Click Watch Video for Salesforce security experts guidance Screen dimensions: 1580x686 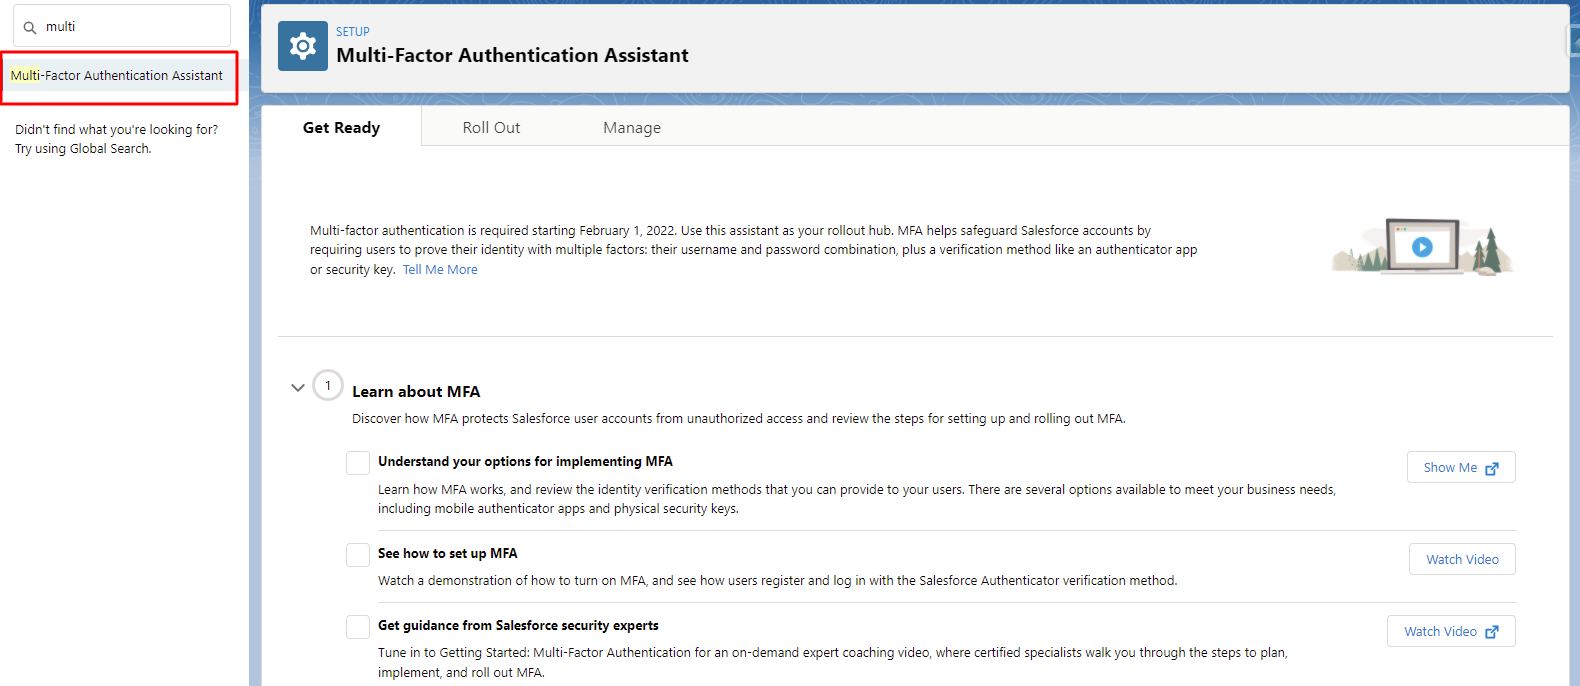click(1451, 631)
